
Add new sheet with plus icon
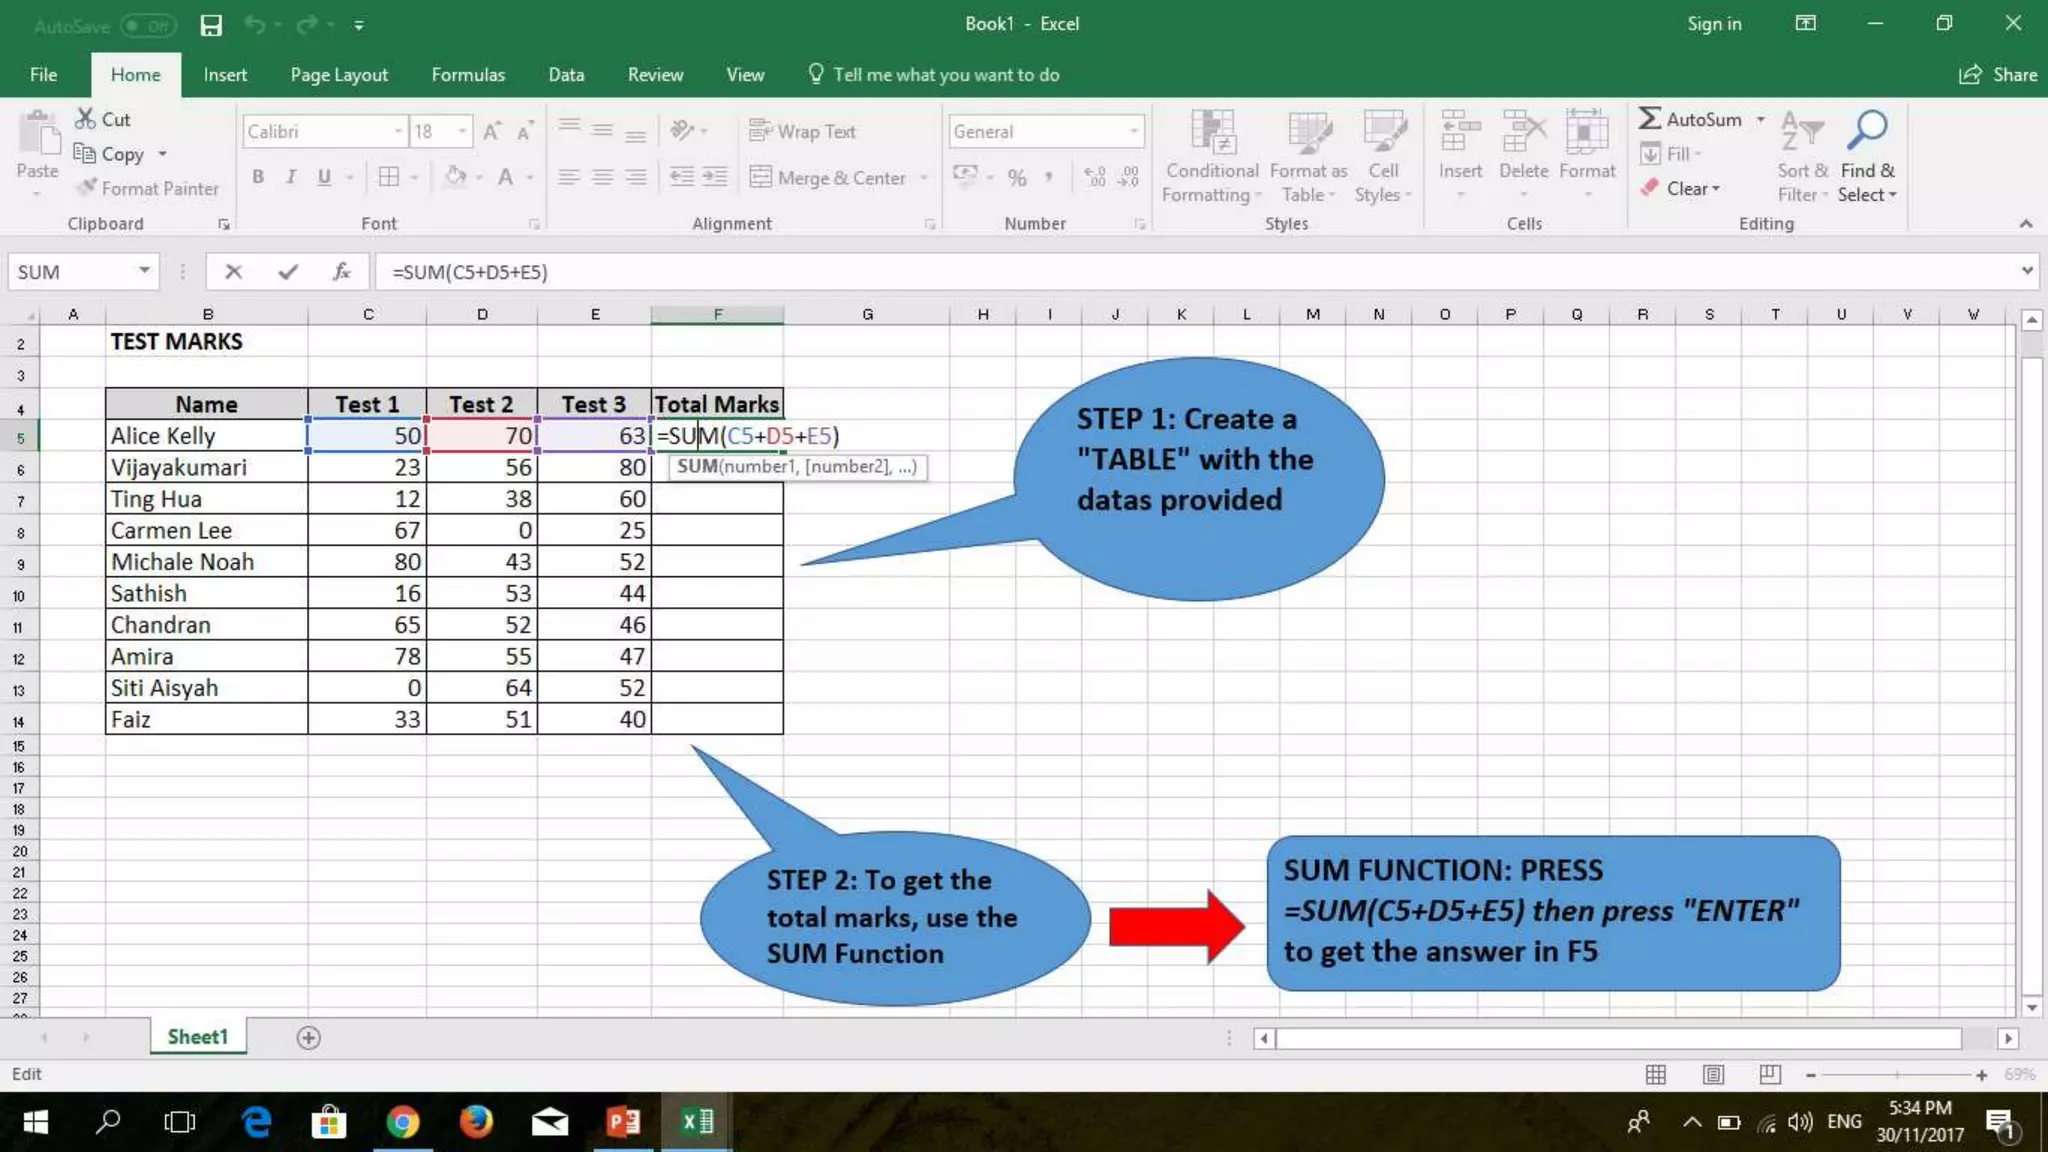tap(308, 1038)
